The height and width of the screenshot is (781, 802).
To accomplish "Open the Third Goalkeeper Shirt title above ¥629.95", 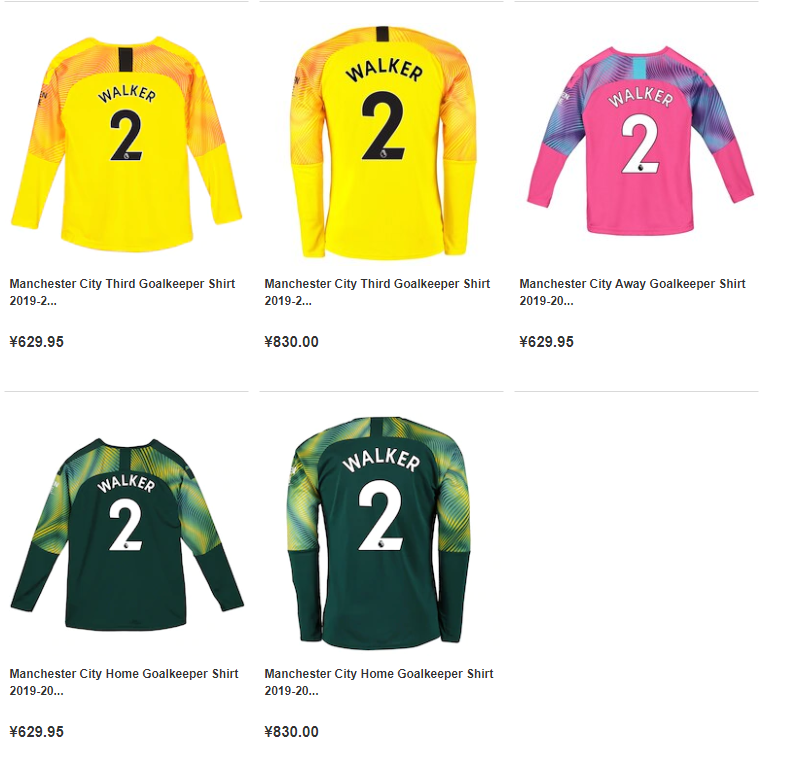I will [x=122, y=292].
